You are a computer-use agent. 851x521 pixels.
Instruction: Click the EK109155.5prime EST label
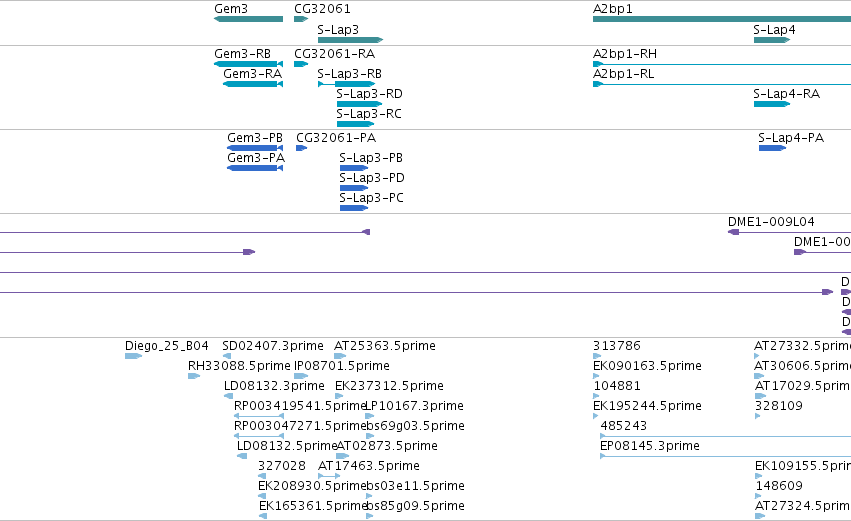[803, 466]
